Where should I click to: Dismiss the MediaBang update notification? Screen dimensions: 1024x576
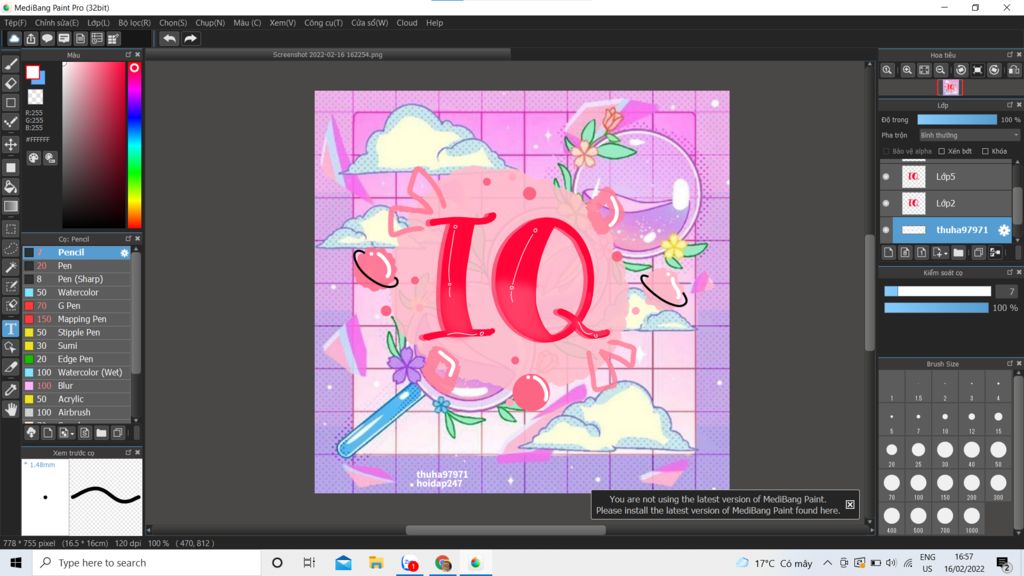(x=850, y=504)
